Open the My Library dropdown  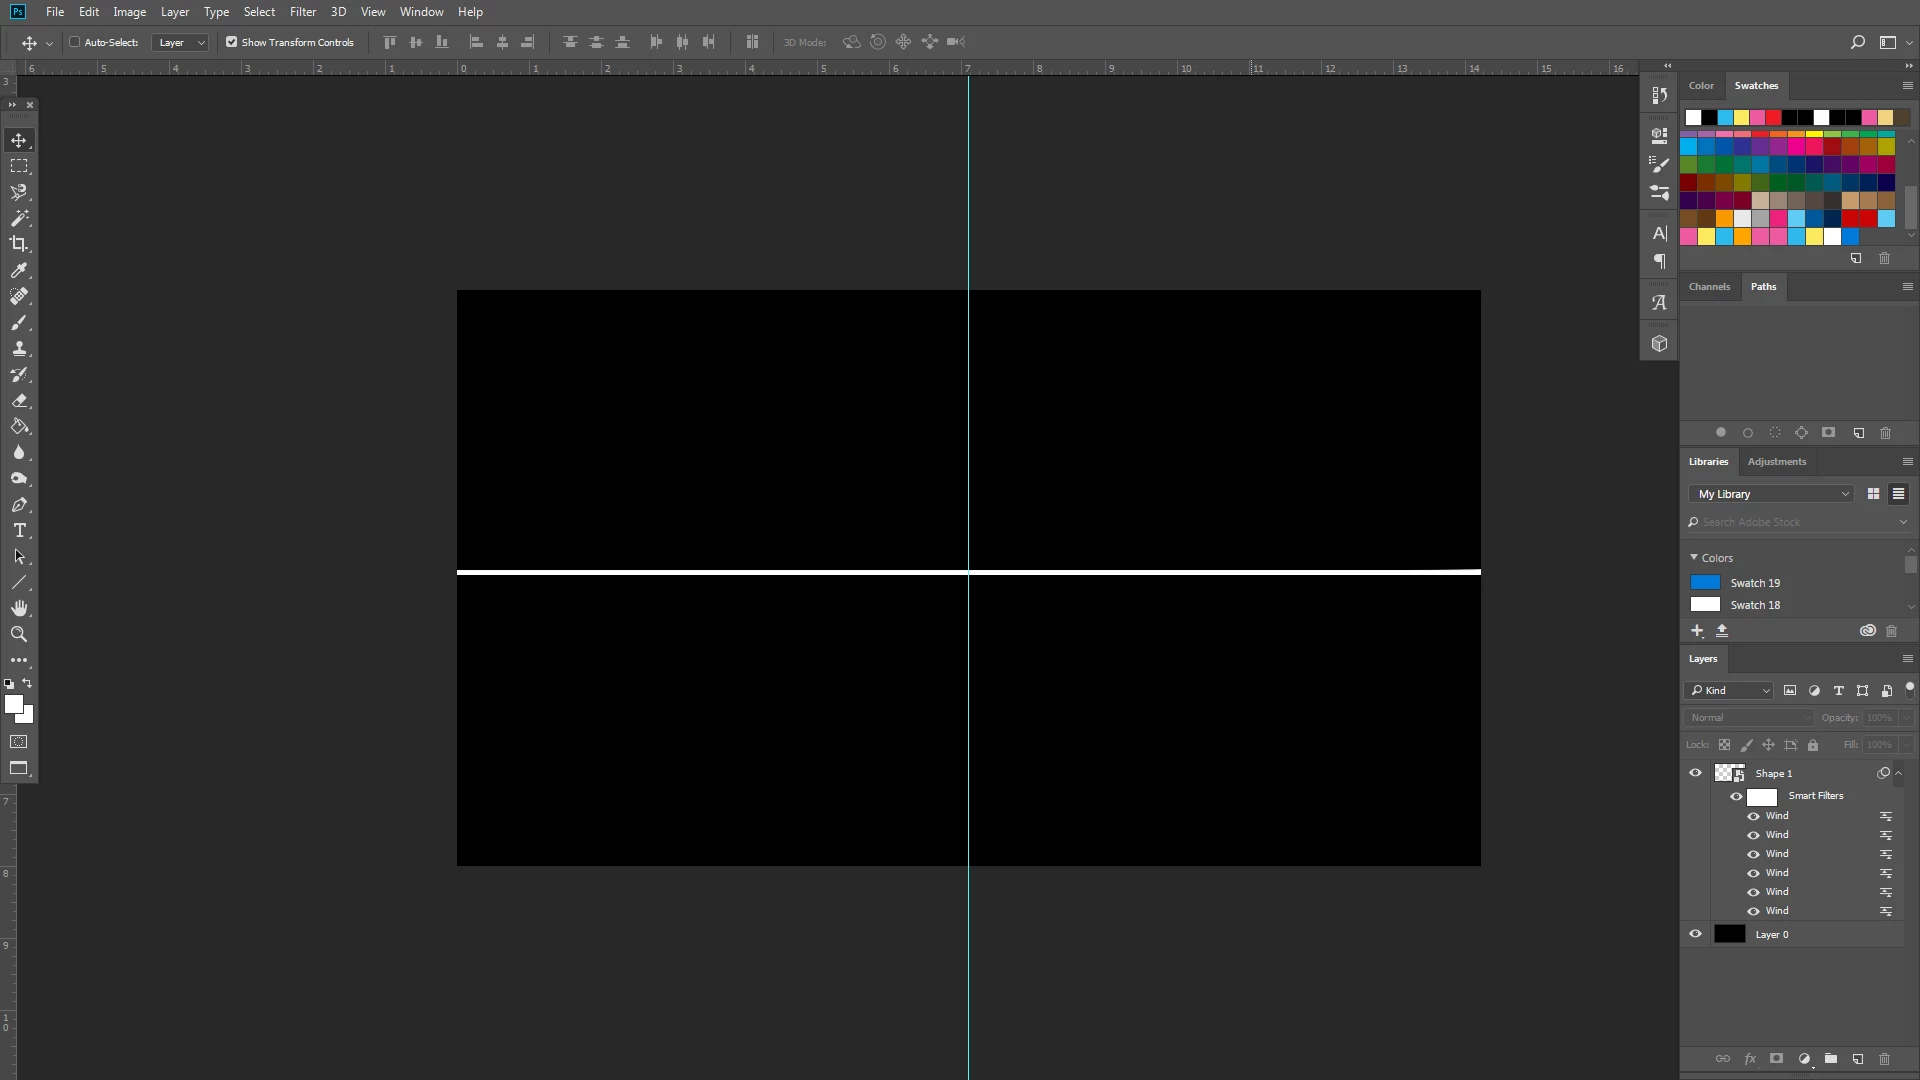point(1773,494)
